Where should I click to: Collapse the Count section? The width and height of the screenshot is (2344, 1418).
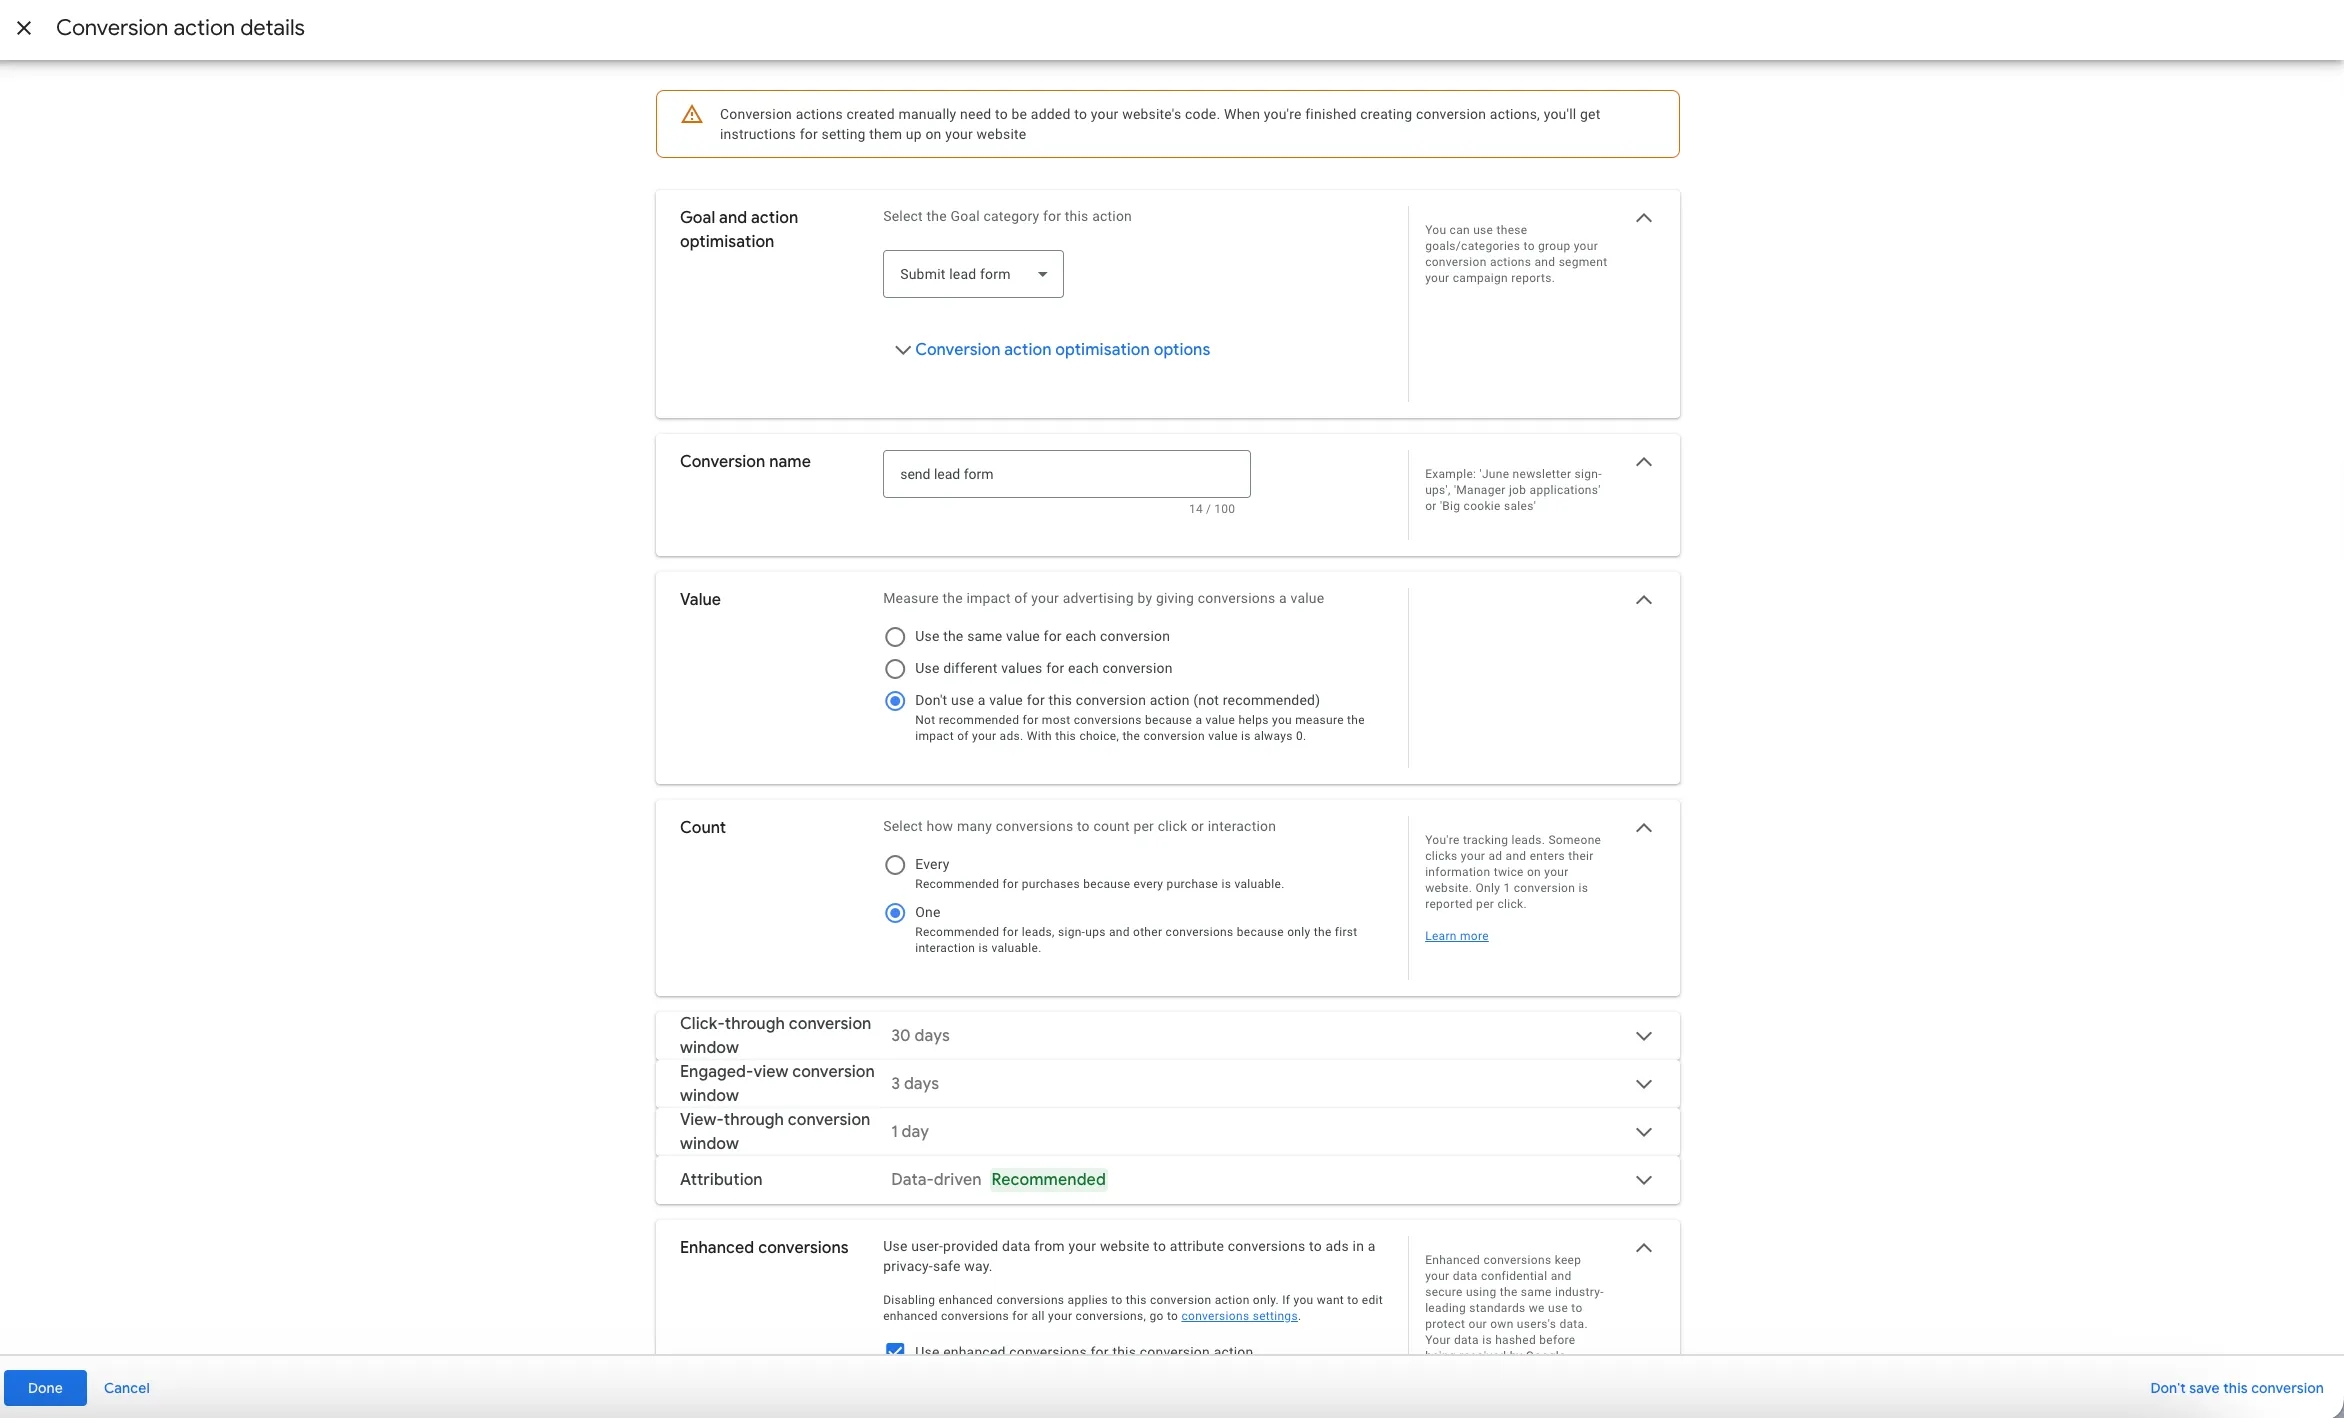coord(1643,828)
